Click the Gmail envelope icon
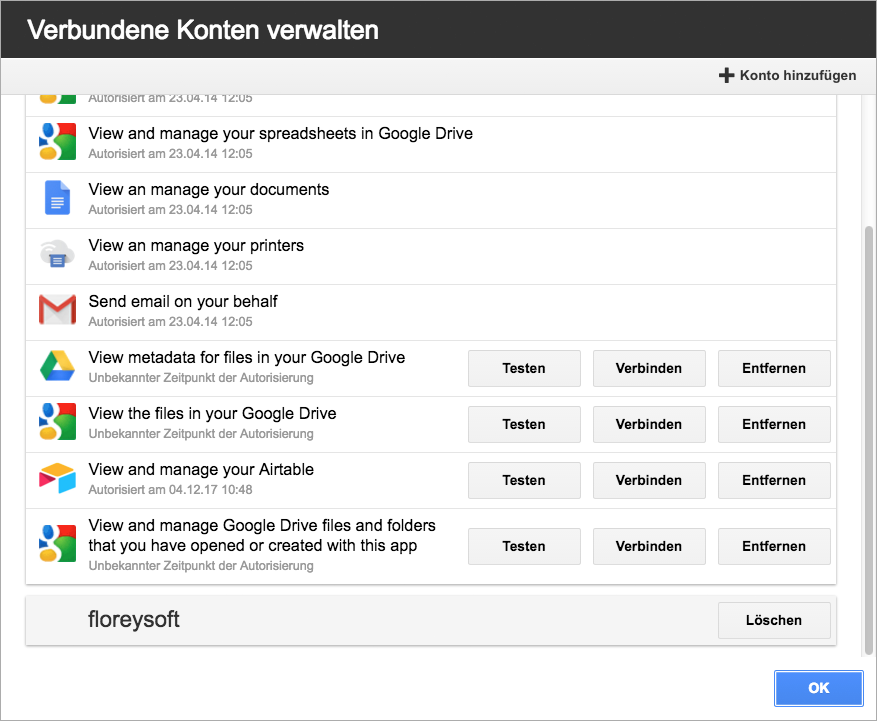 (57, 309)
